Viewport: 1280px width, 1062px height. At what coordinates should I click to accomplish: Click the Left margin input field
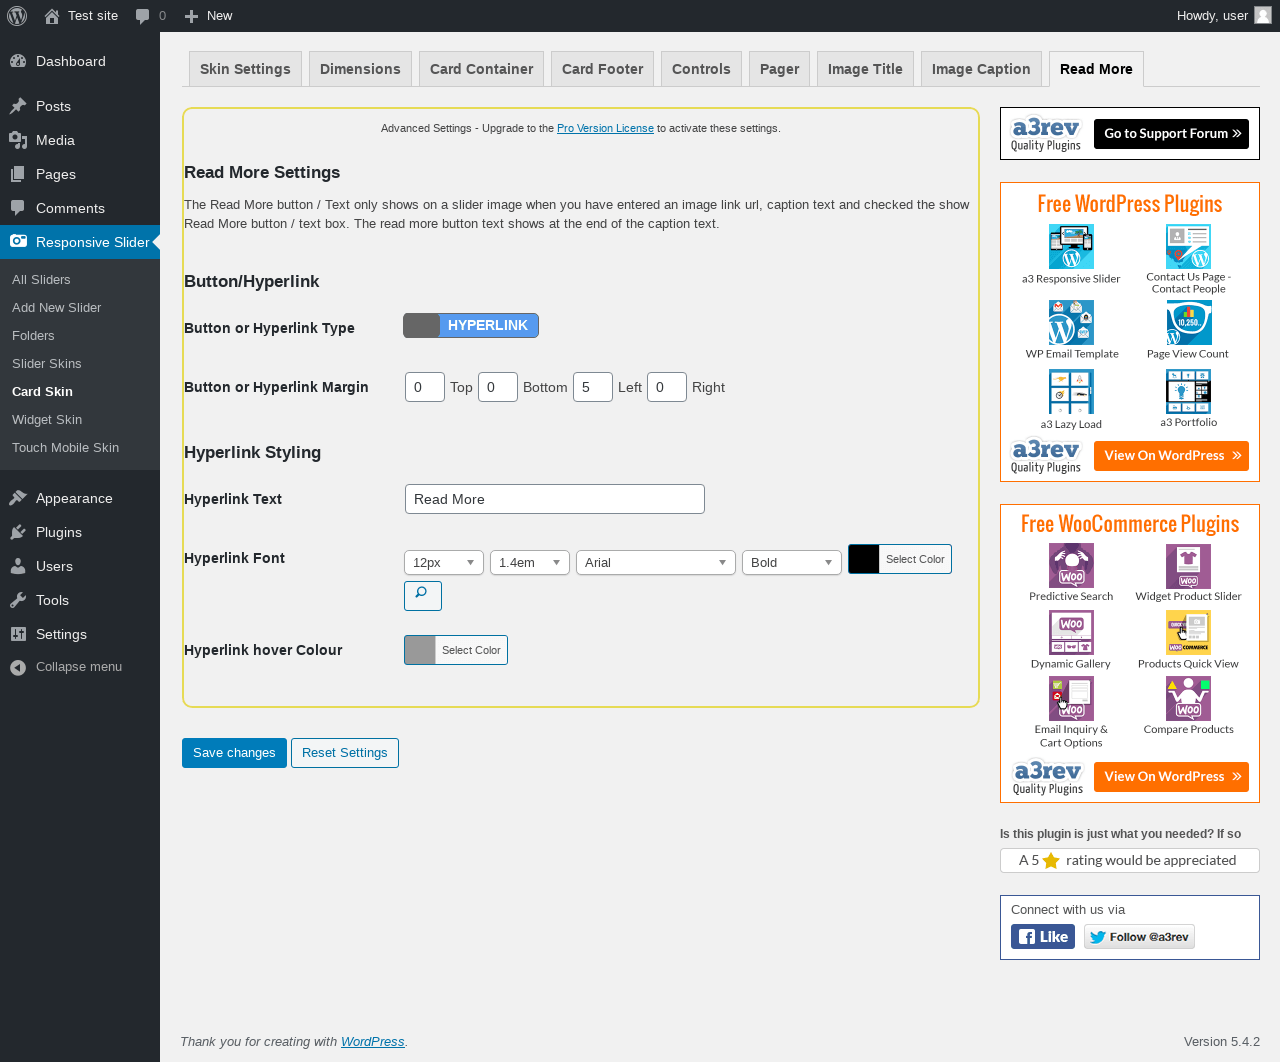(x=593, y=387)
